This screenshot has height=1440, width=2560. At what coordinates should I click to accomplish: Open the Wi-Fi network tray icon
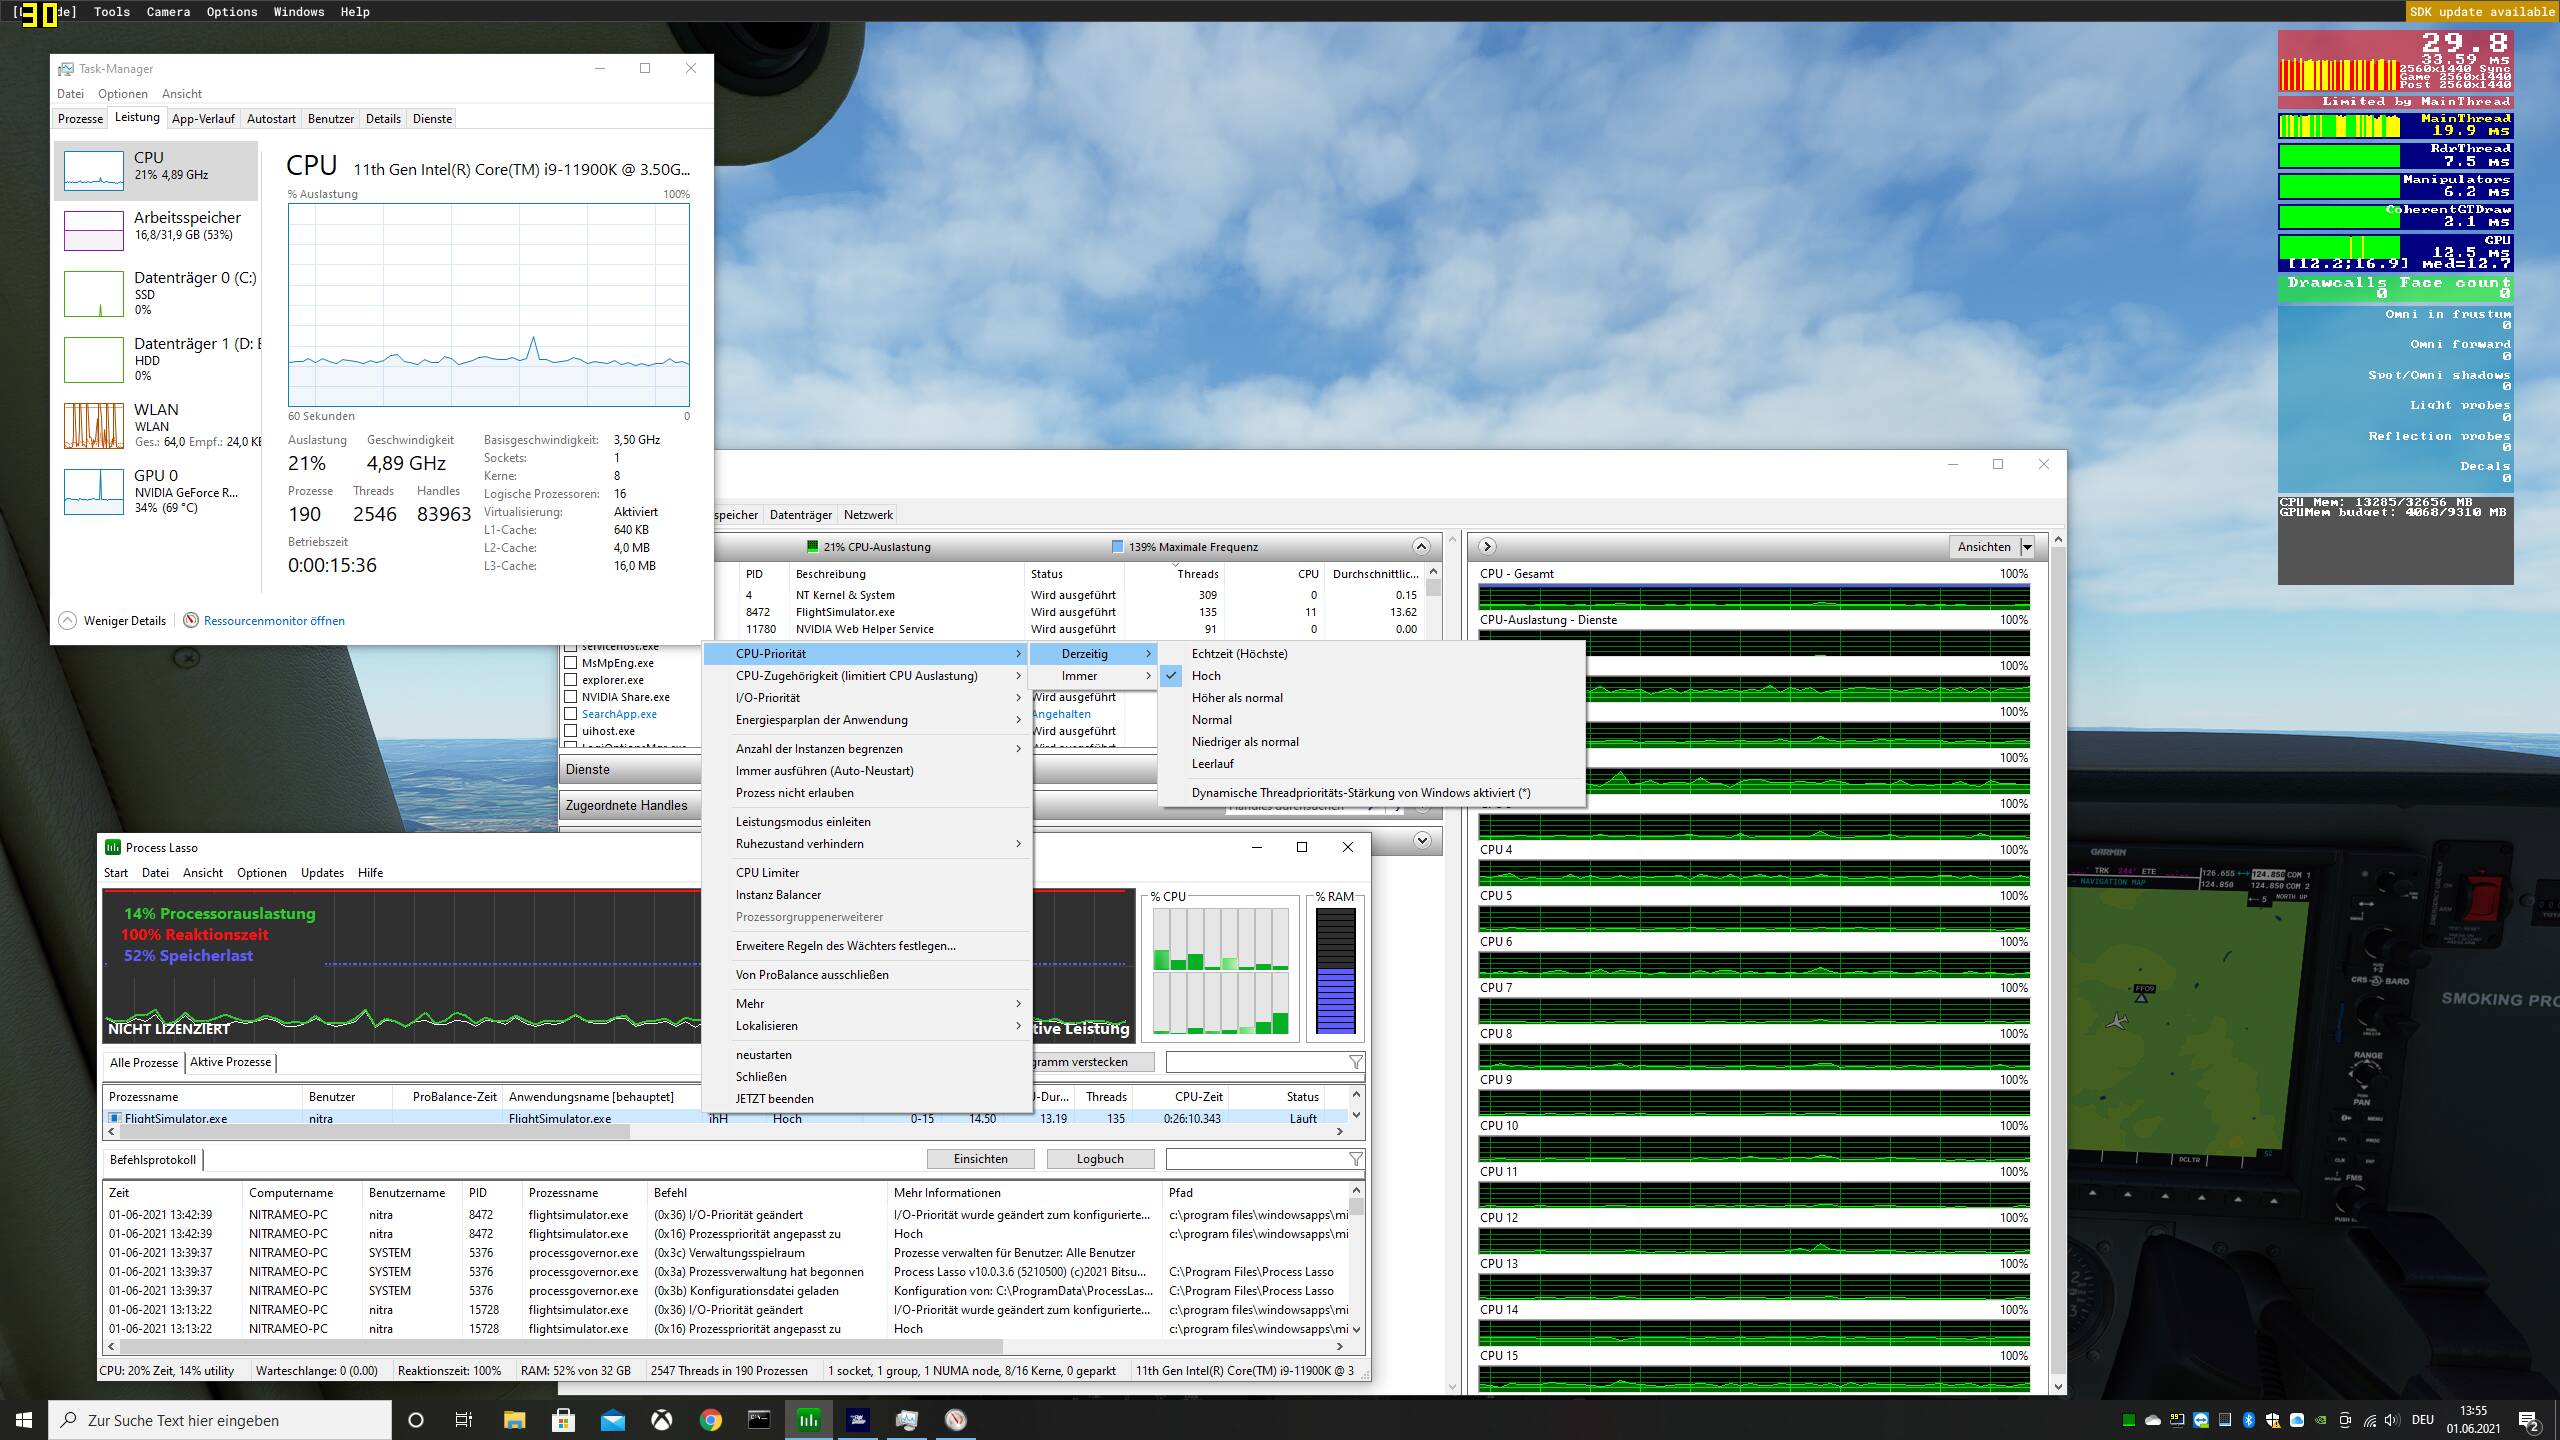click(x=2369, y=1420)
